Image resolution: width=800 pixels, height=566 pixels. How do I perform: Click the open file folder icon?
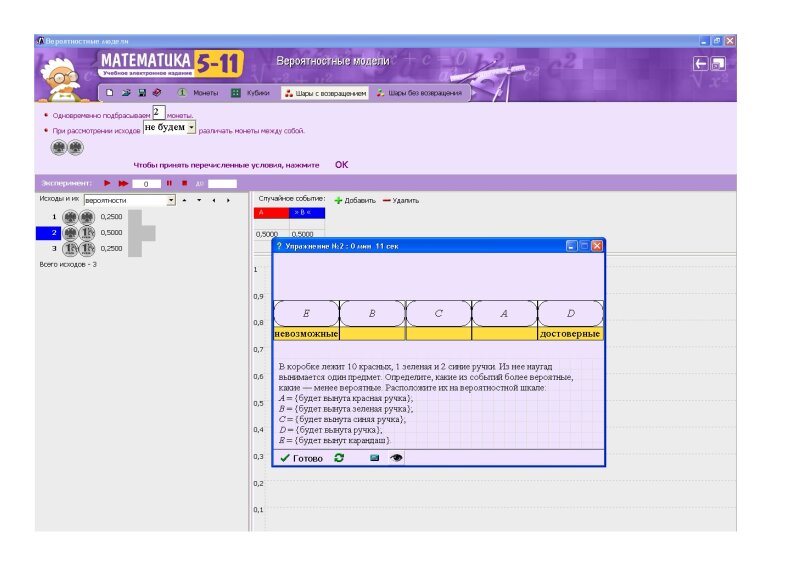[127, 93]
